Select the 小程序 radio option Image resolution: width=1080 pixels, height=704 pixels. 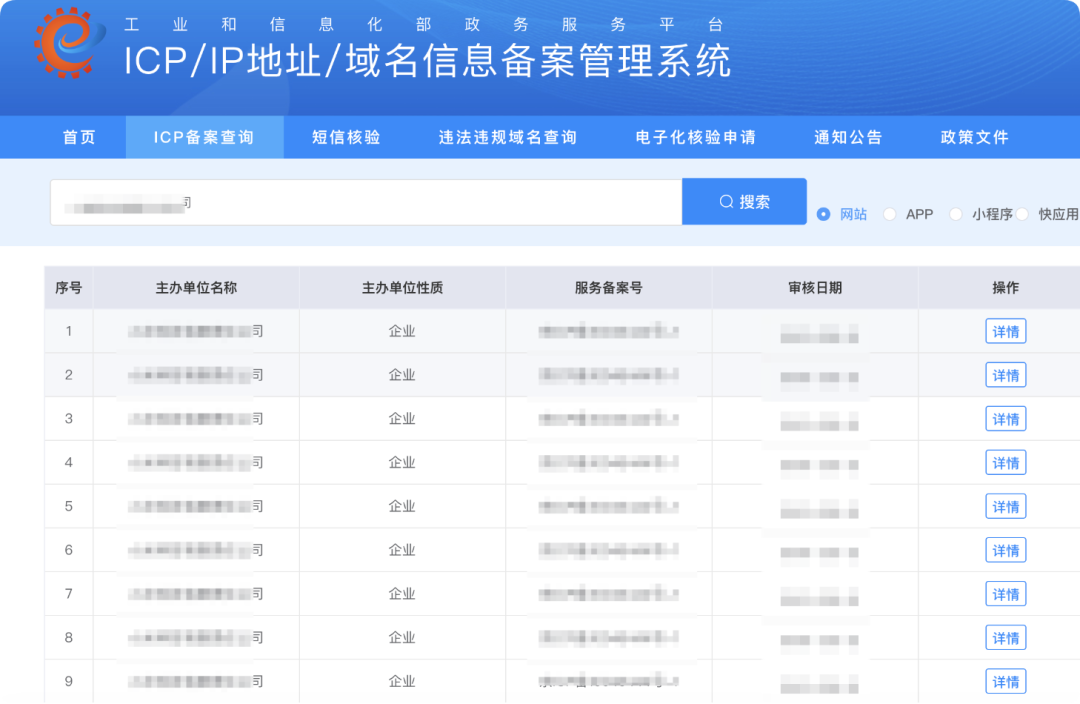(956, 214)
